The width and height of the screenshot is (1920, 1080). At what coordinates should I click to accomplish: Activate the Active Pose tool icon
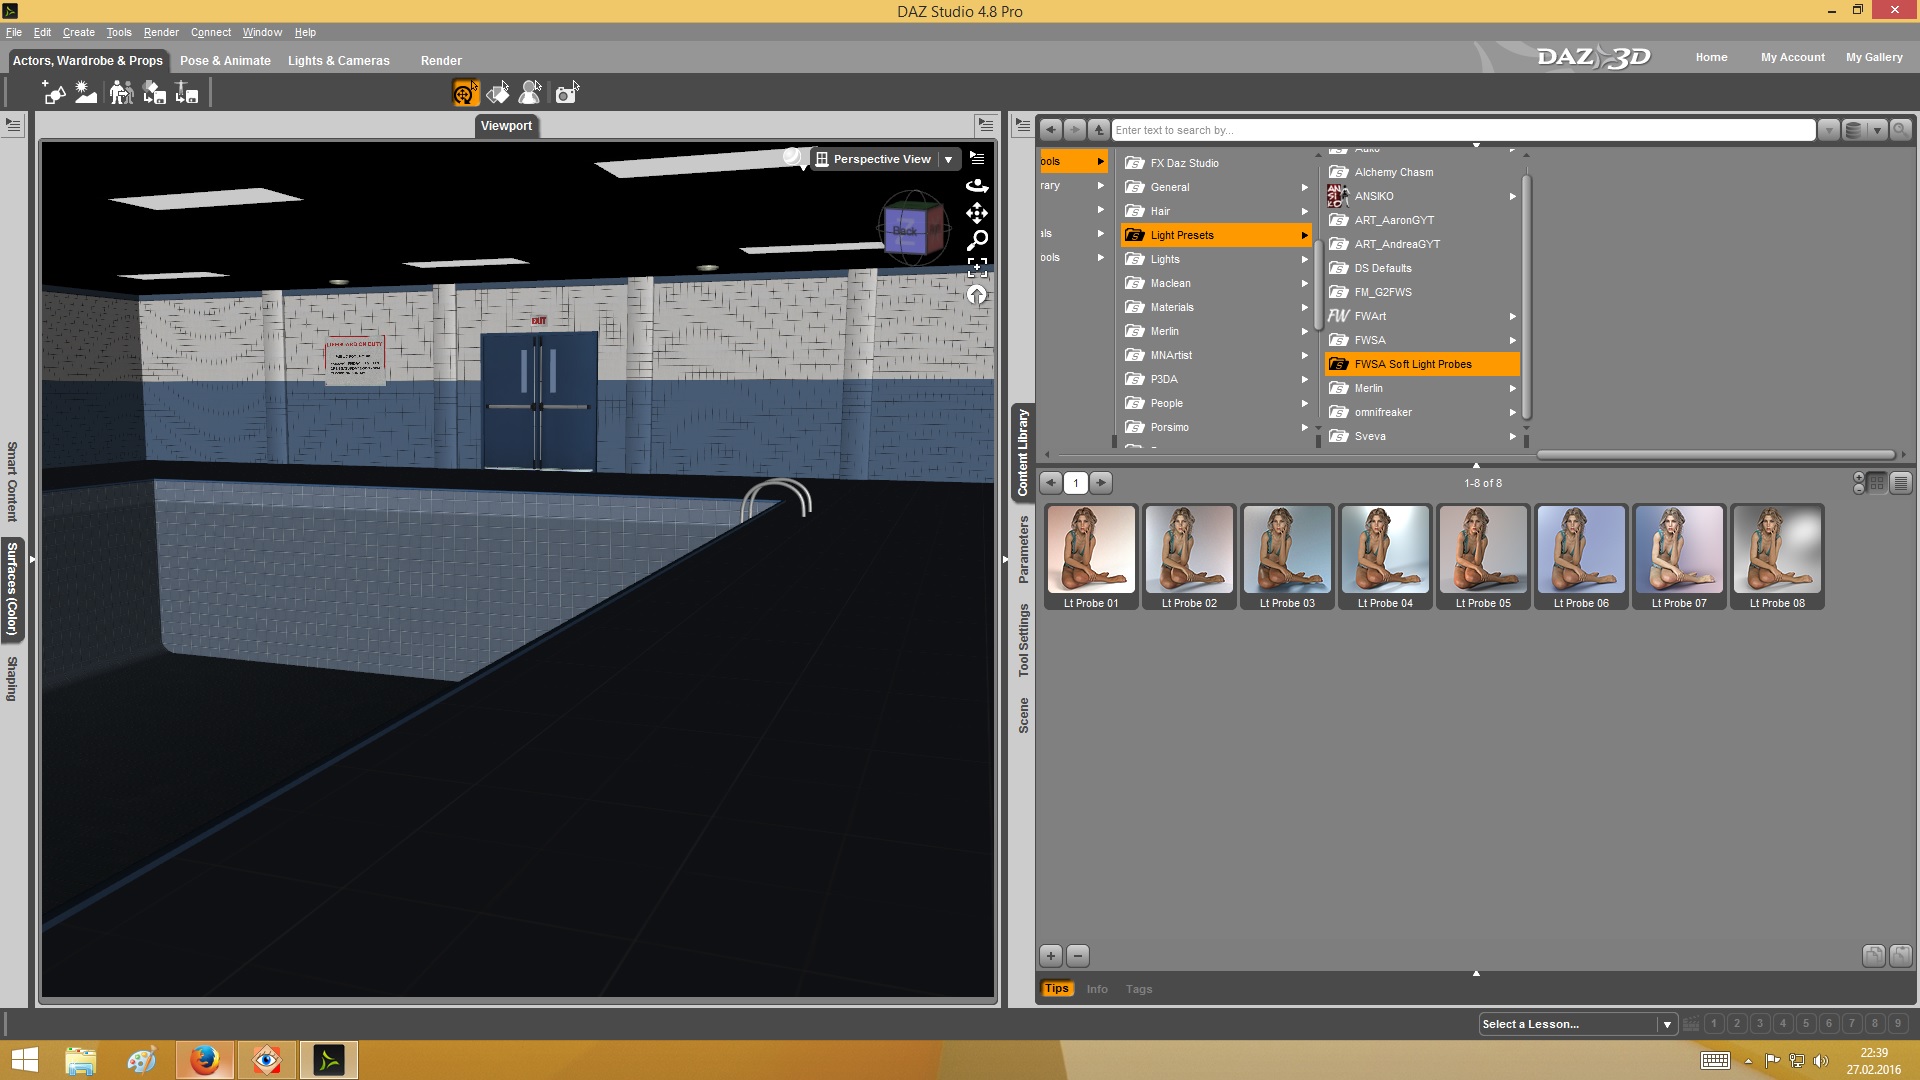(x=530, y=93)
